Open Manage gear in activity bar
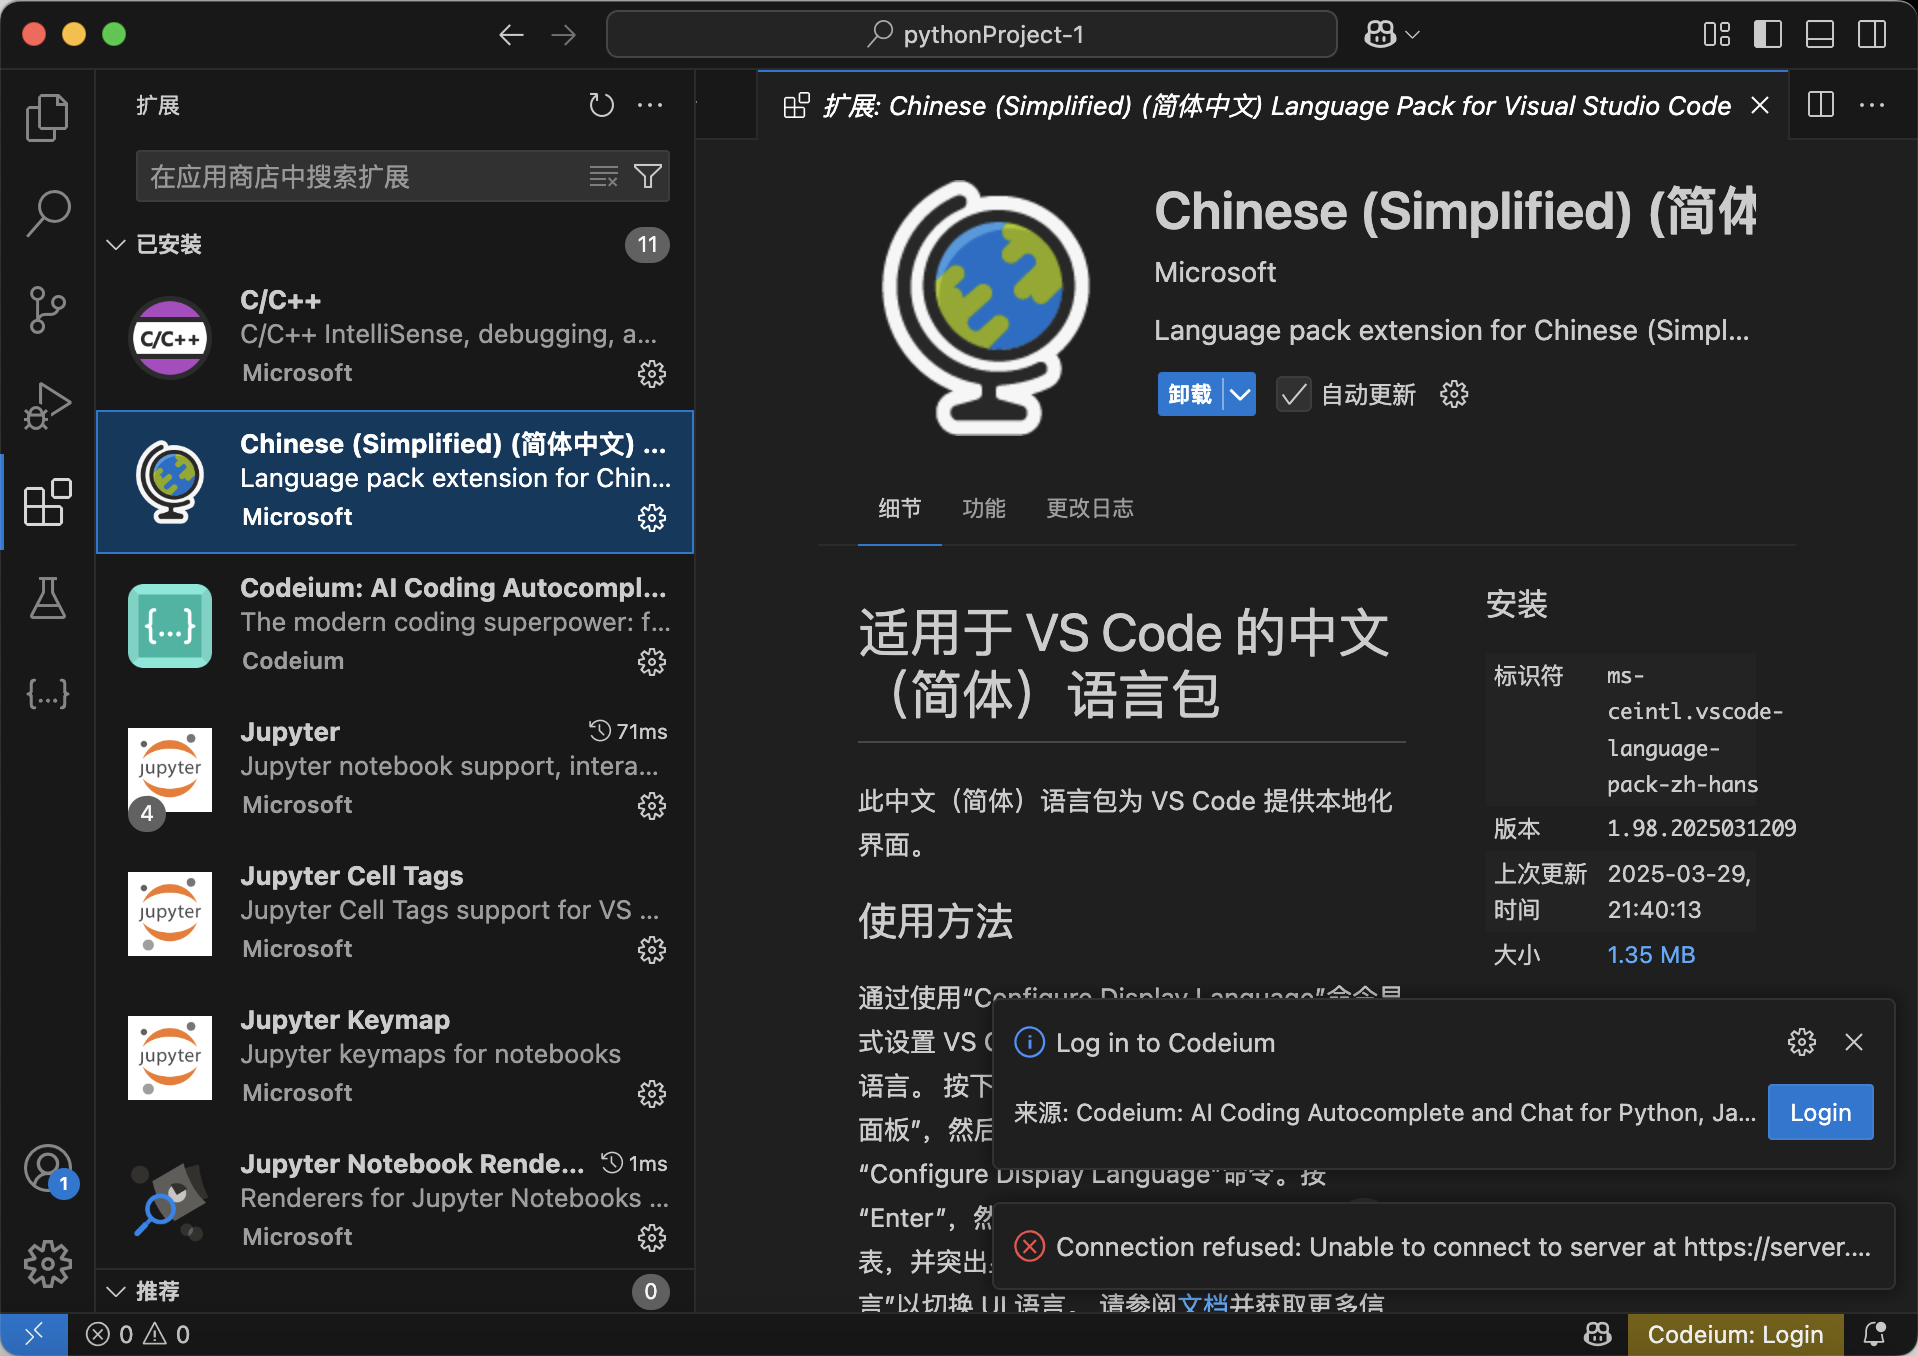1918x1356 pixels. point(47,1264)
